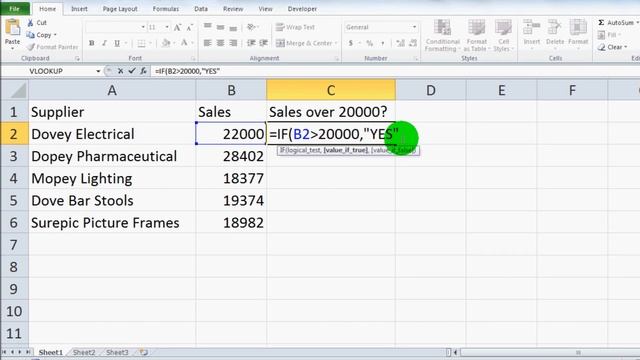Click the Accounting dollar format icon
The image size is (640, 360).
[x=351, y=43]
